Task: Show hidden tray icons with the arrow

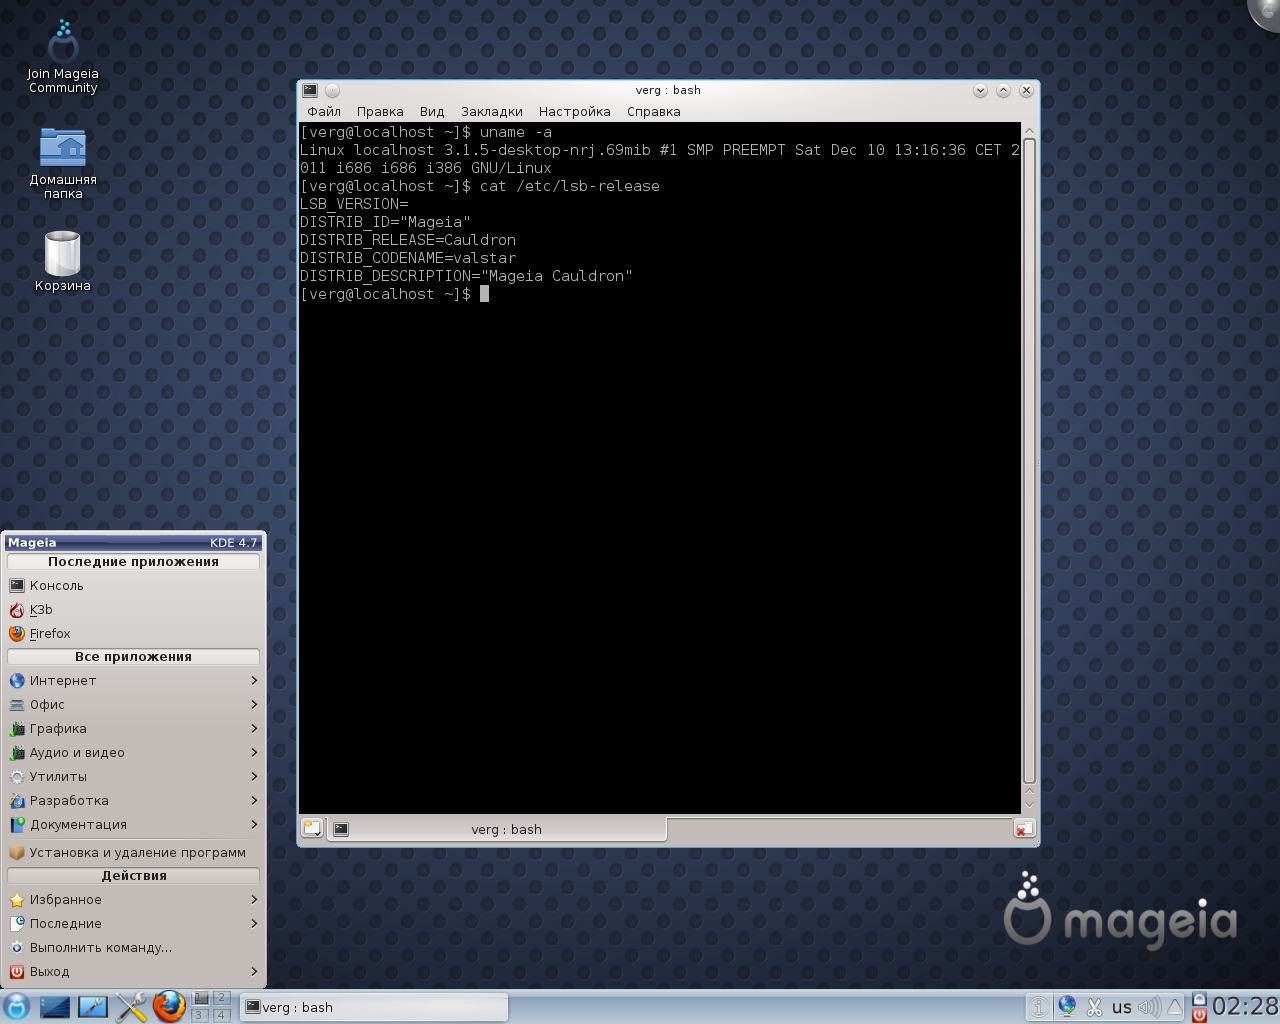Action: click(x=1175, y=1007)
